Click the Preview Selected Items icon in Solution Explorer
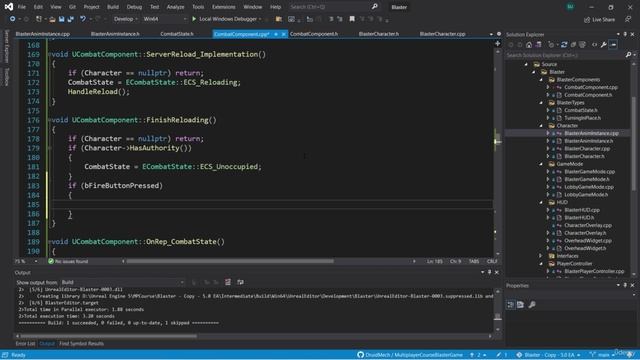Viewport: 640px width, 360px height. [x=613, y=44]
